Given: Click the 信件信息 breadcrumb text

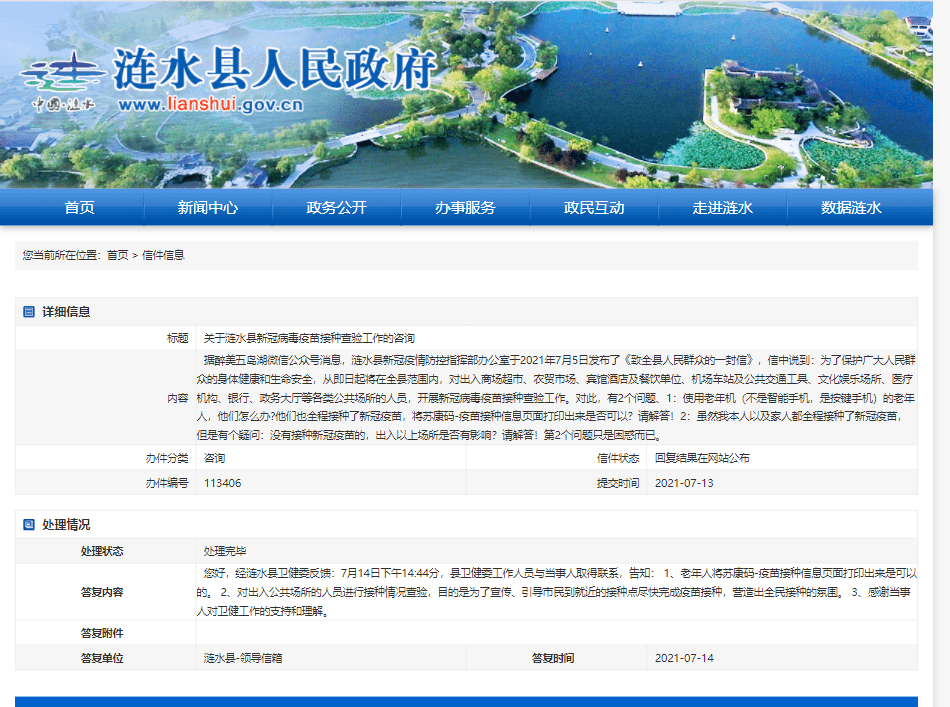Looking at the screenshot, I should (x=163, y=255).
